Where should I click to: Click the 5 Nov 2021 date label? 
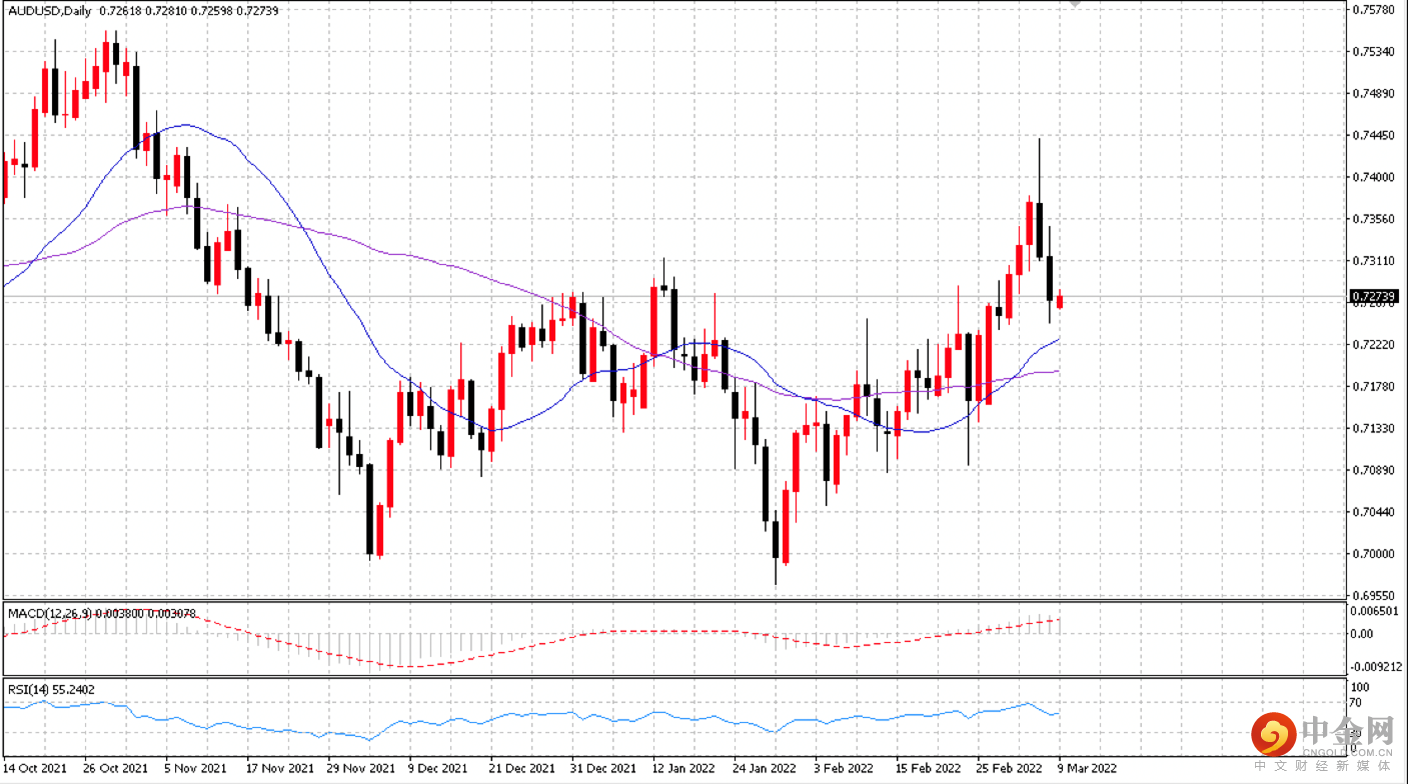(197, 769)
